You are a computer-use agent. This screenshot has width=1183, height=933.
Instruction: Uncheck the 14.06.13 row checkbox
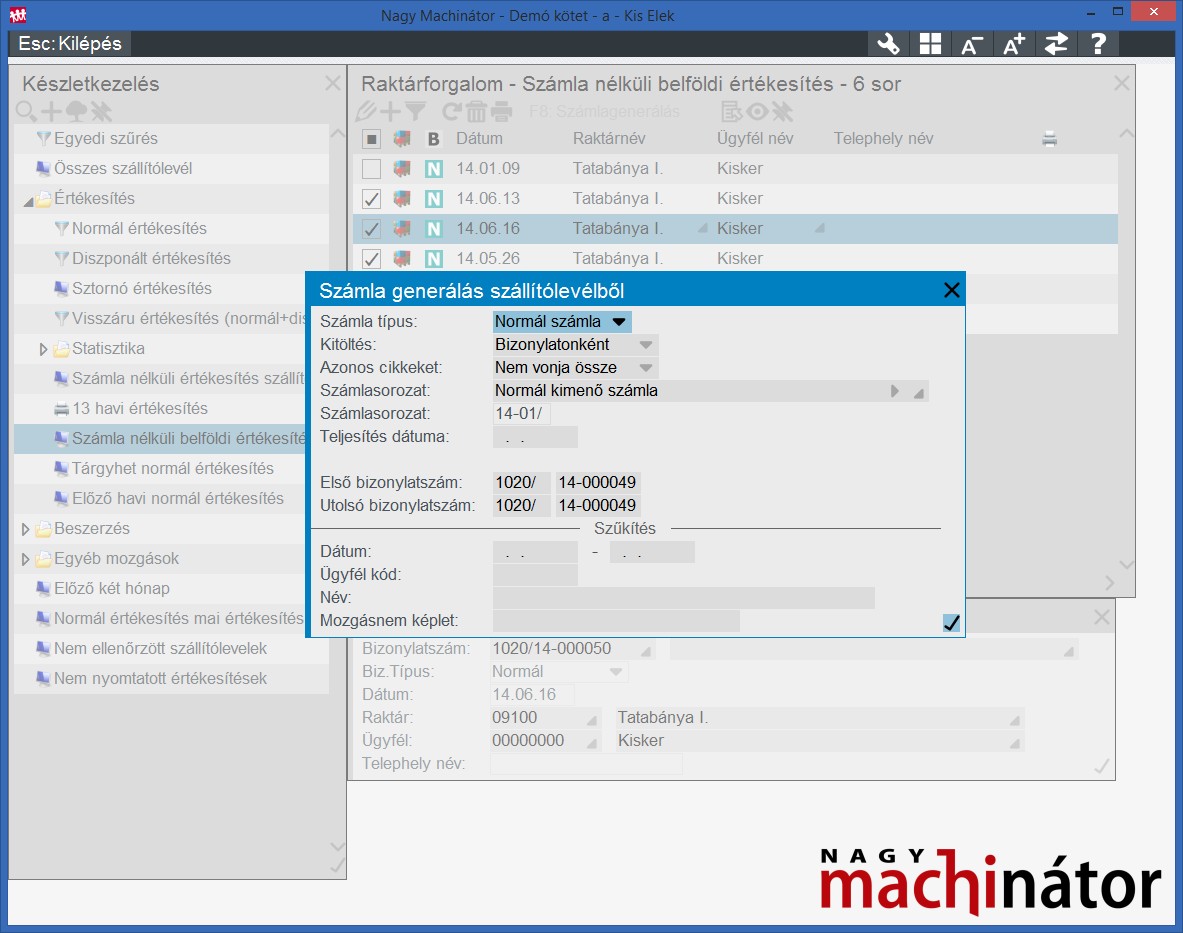(371, 199)
